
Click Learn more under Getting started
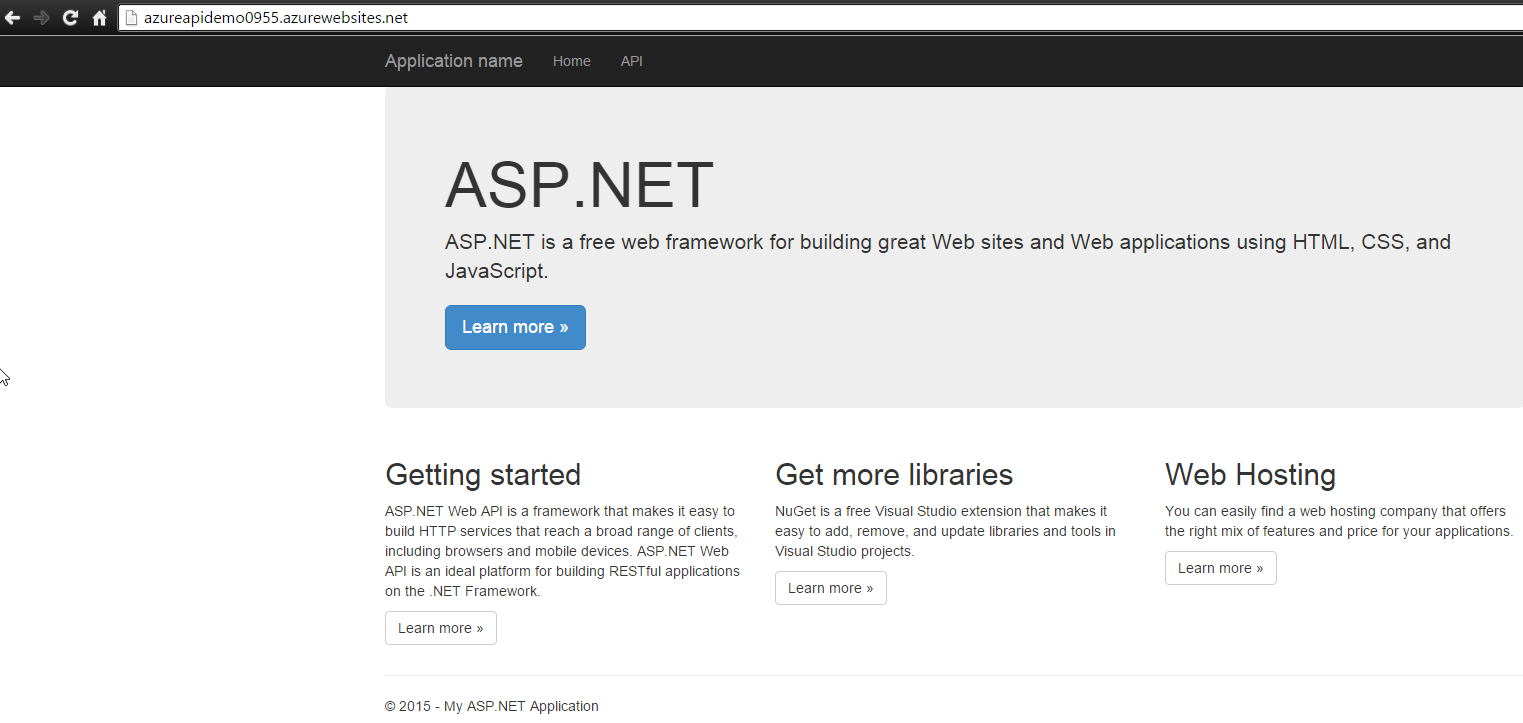click(x=441, y=628)
